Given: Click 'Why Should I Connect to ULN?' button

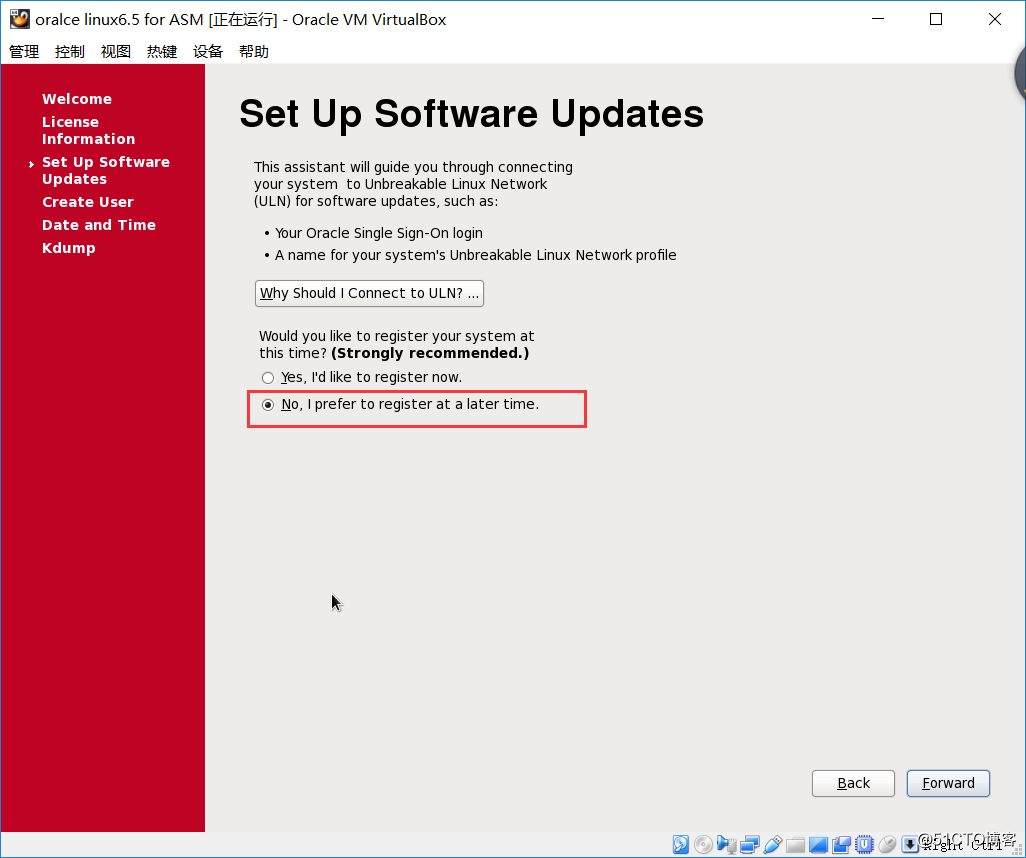Looking at the screenshot, I should point(369,293).
